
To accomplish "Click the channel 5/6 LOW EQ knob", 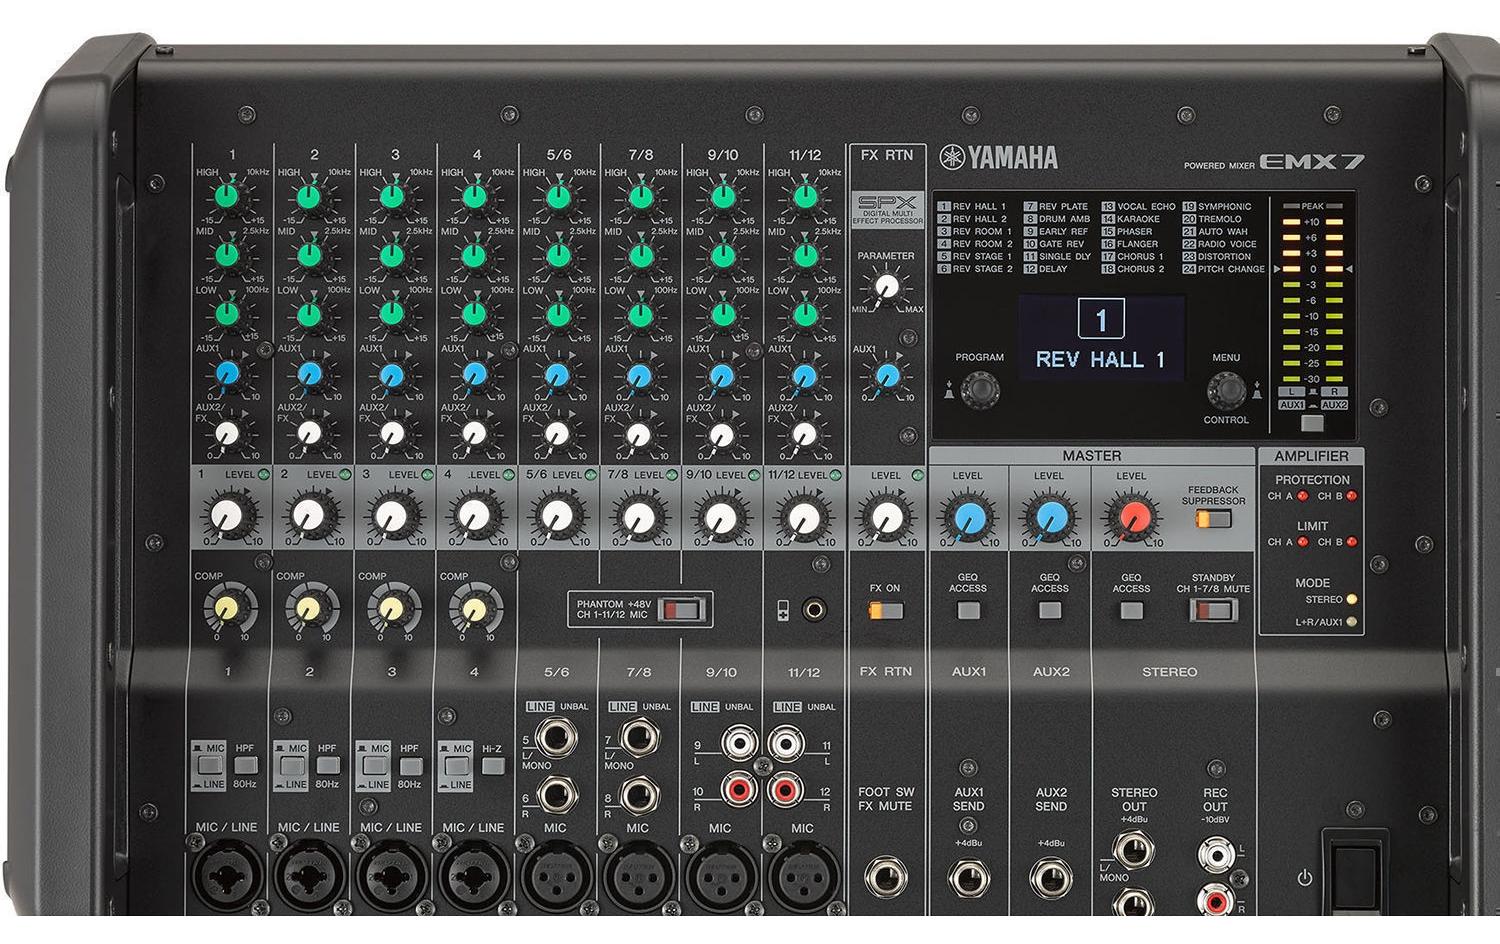I will pyautogui.click(x=558, y=314).
